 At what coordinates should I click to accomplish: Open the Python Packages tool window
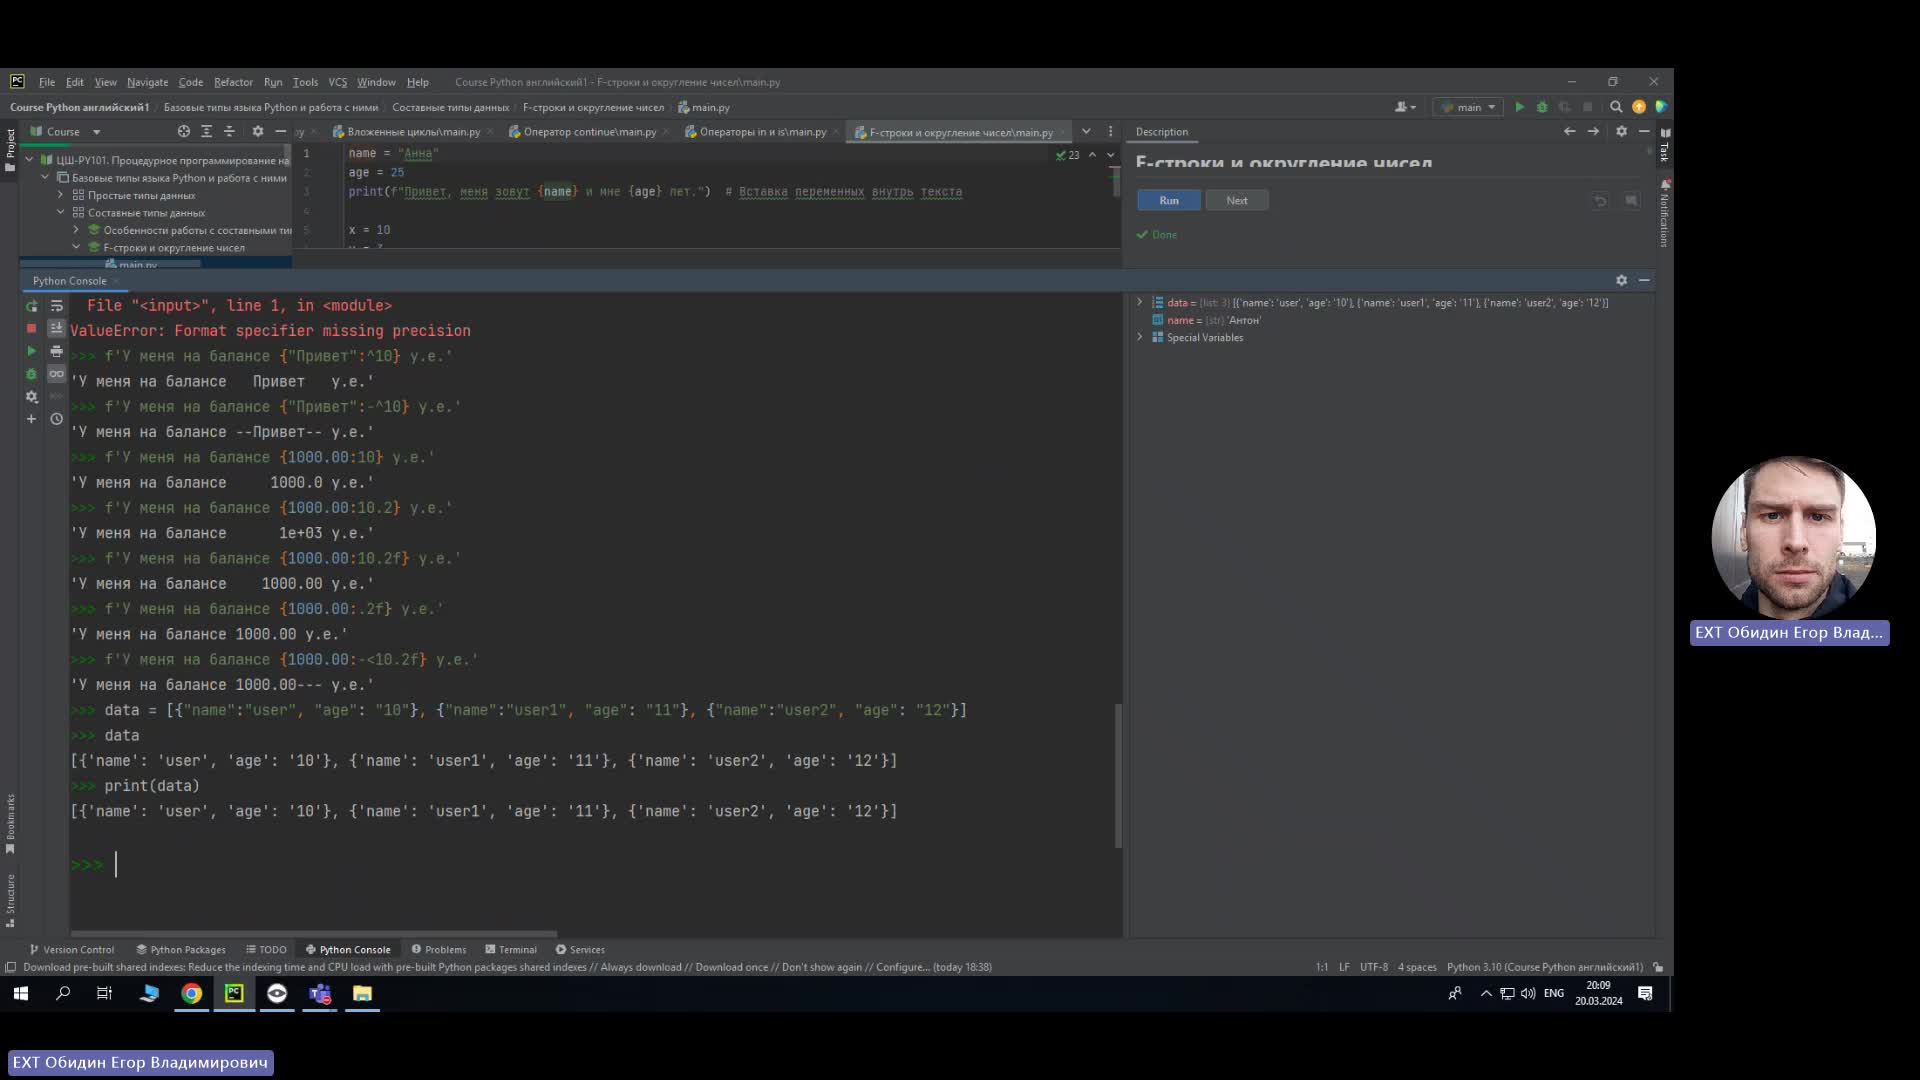[x=181, y=950]
